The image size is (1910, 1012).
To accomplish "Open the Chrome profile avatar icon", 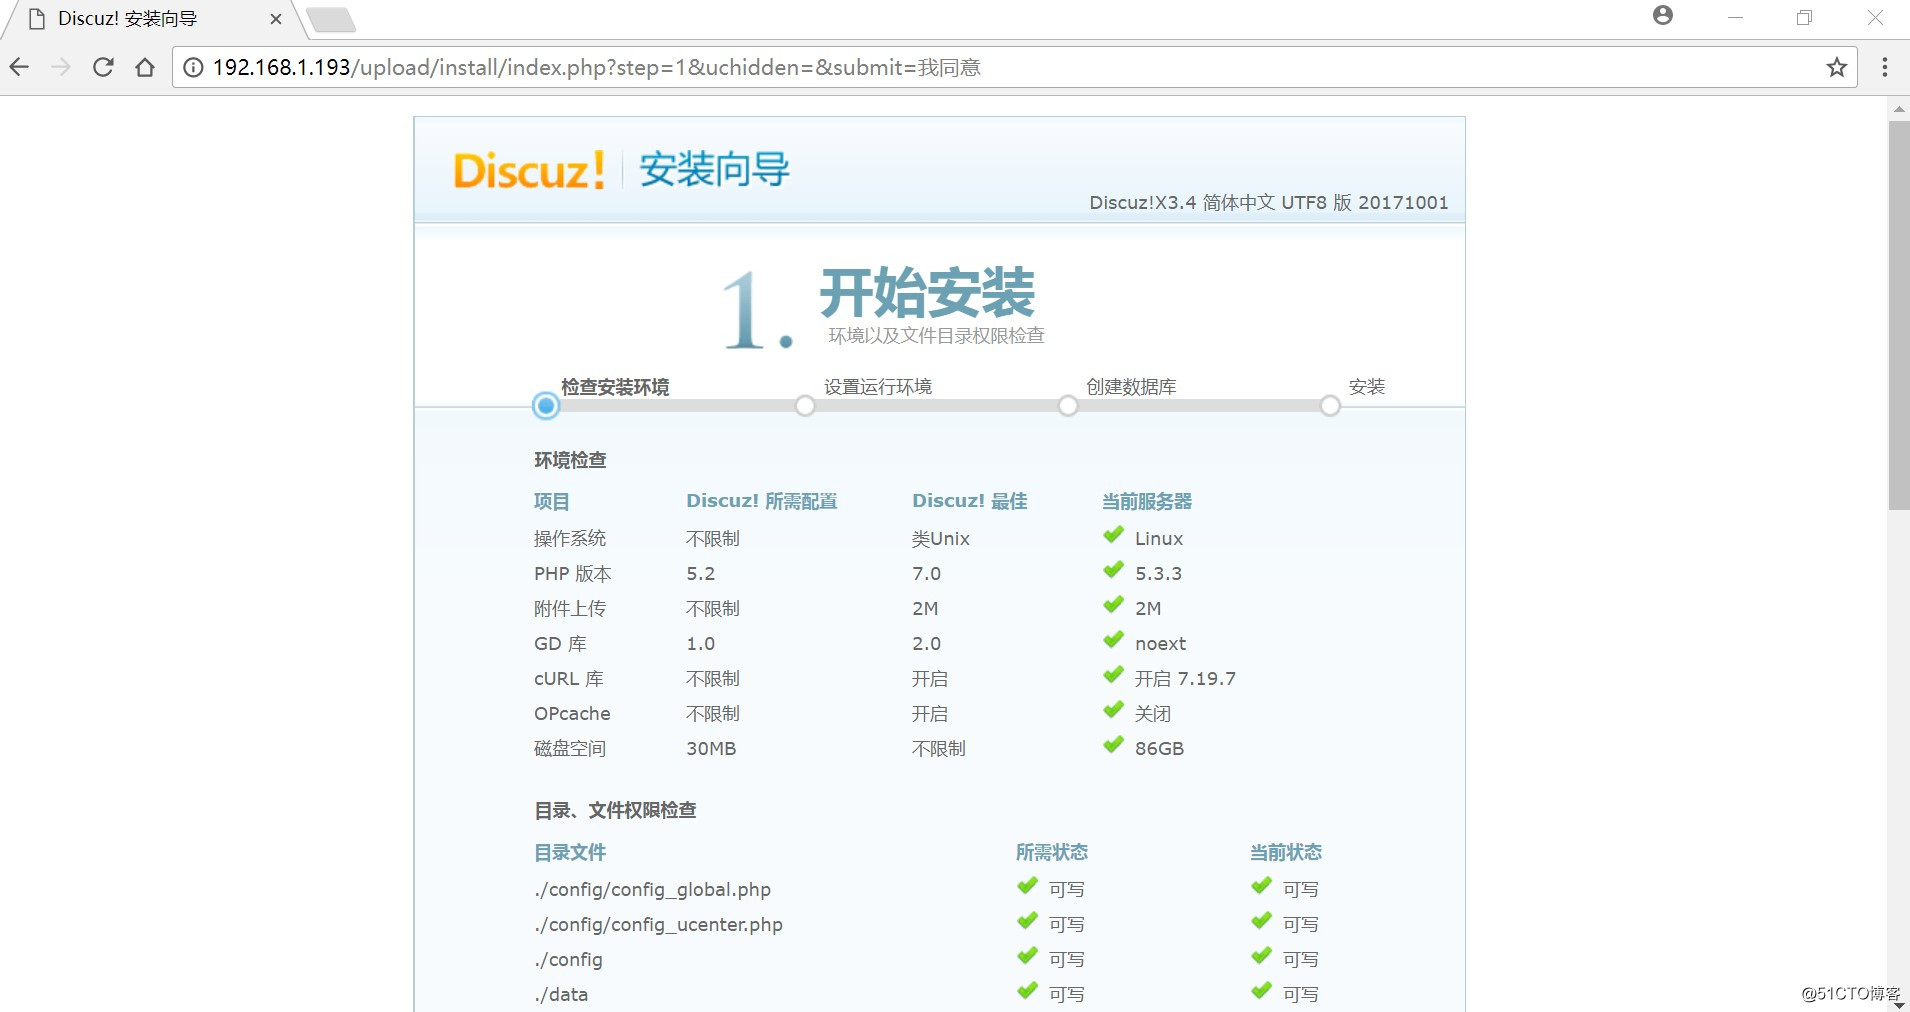I will [x=1663, y=15].
